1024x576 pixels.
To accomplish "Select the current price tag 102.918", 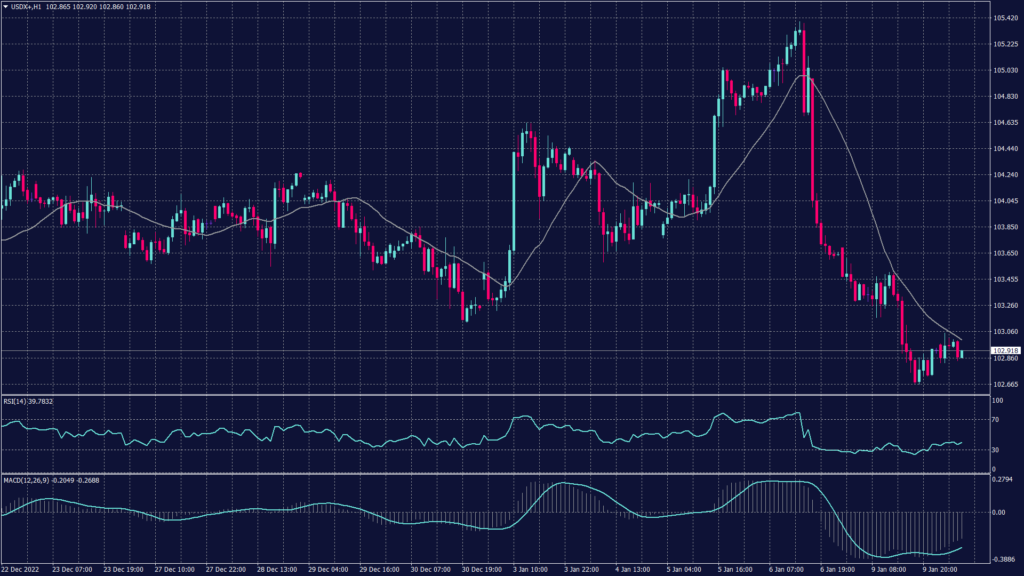I will 1004,351.
